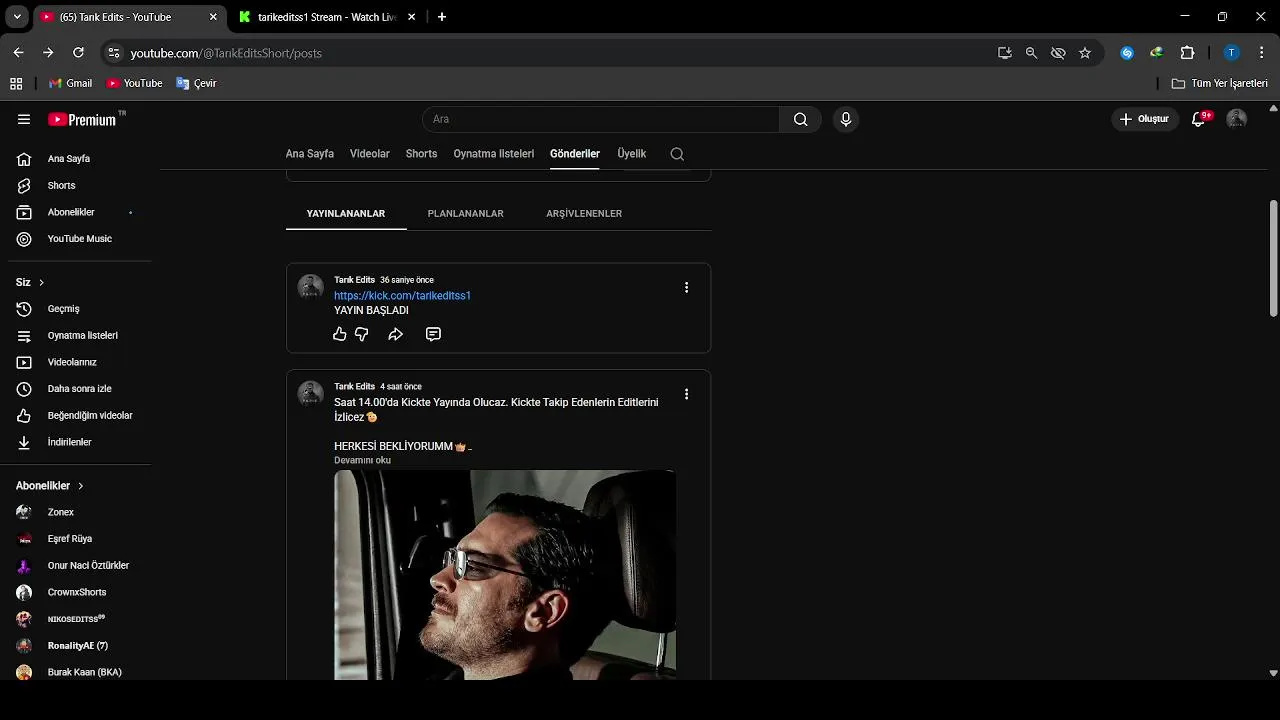Image resolution: width=1280 pixels, height=720 pixels.
Task: Open comments on YAYIN BAŞLADI post
Action: (433, 334)
